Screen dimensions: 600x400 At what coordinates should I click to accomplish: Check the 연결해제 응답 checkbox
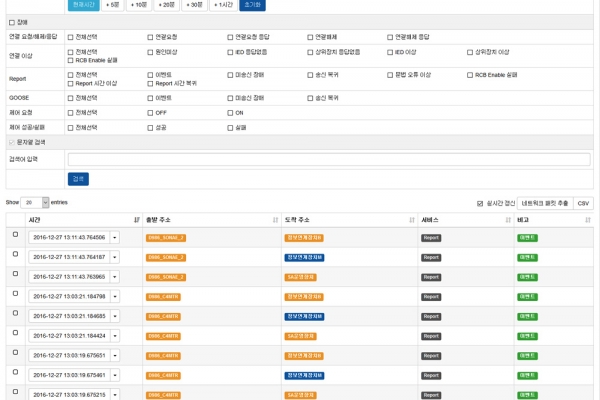[390, 37]
